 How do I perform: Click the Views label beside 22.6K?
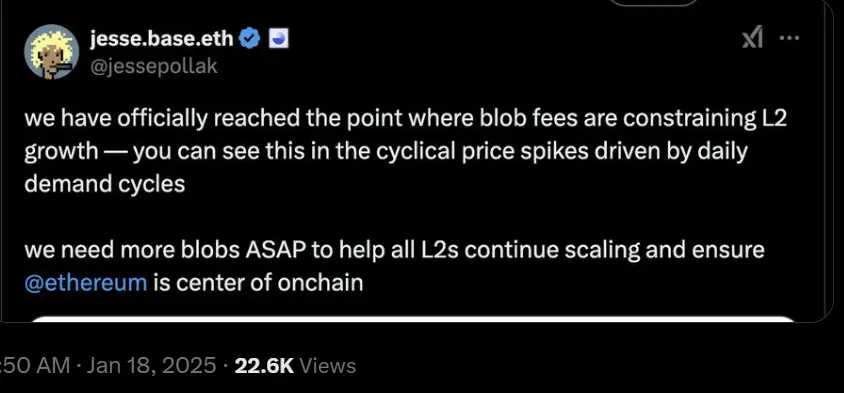click(327, 366)
